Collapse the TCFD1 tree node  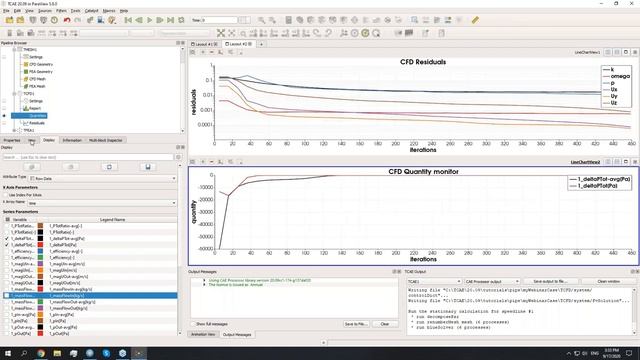point(14,93)
